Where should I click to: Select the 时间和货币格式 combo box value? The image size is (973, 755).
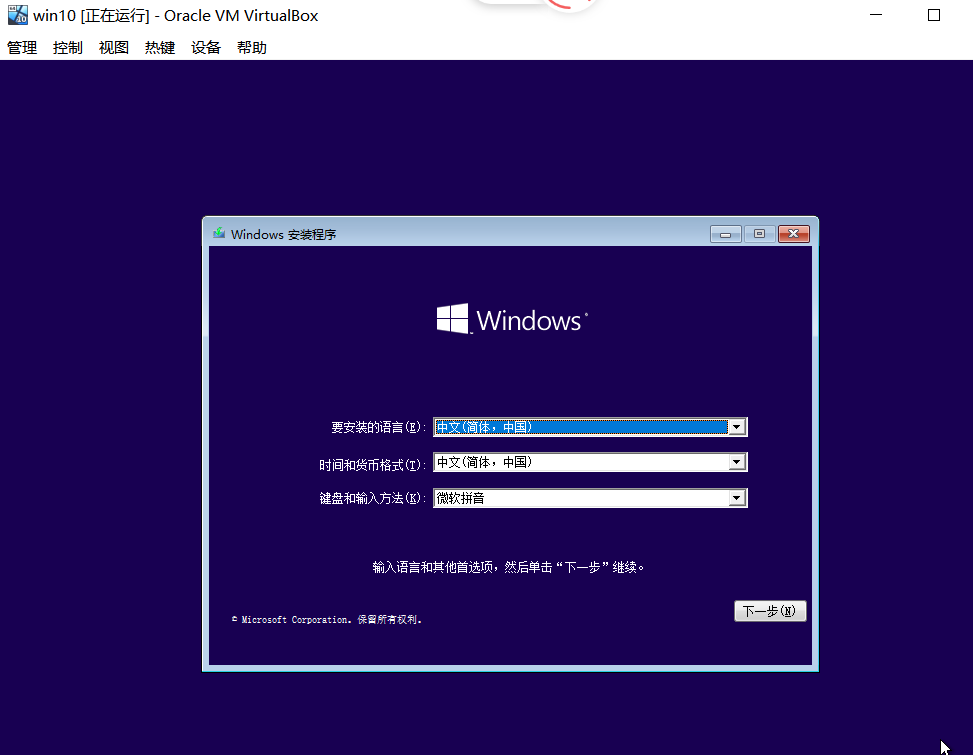click(590, 462)
